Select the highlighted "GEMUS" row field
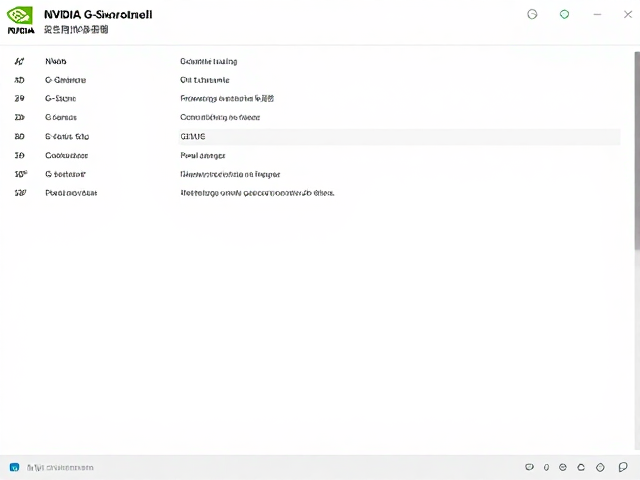The height and width of the screenshot is (480, 640). [x=400, y=136]
